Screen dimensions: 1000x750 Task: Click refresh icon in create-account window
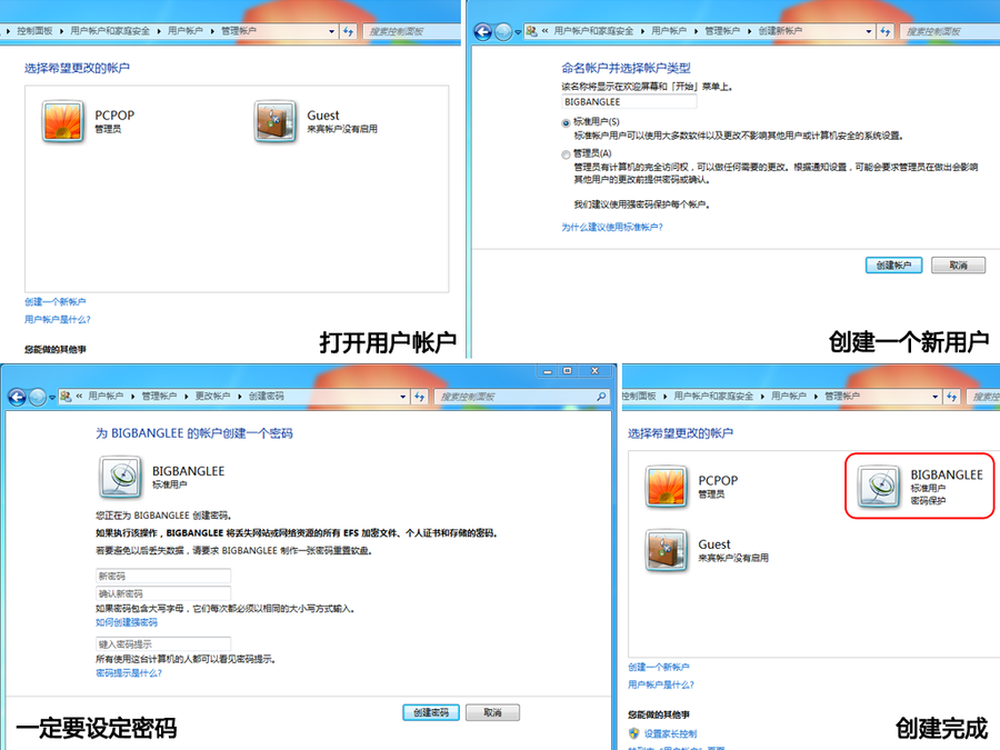click(885, 31)
